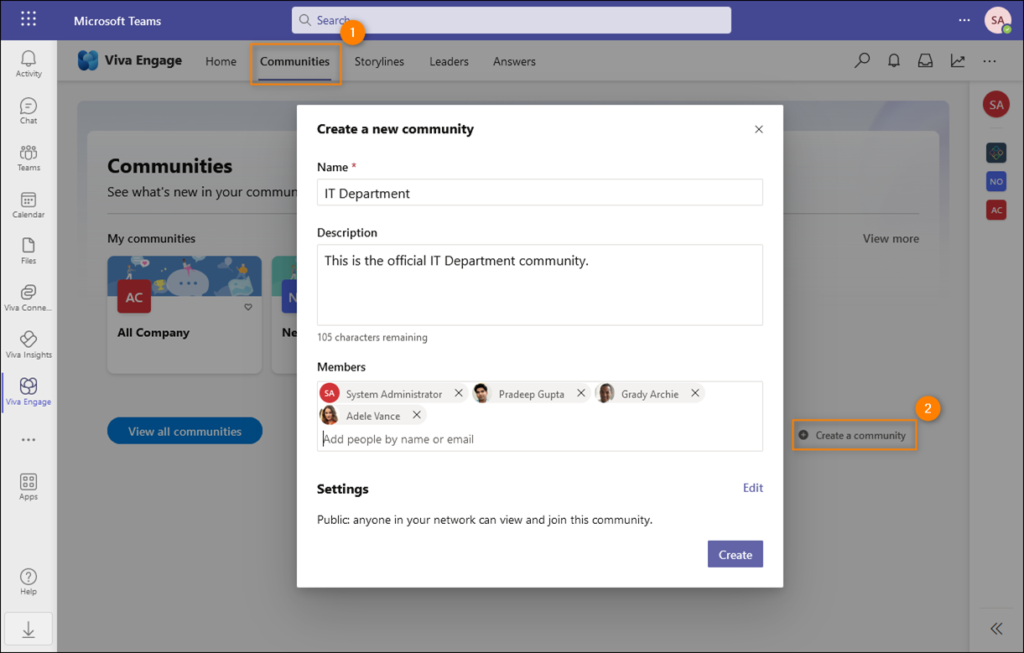Click View all communities button
Image resolution: width=1024 pixels, height=653 pixels.
pos(185,431)
